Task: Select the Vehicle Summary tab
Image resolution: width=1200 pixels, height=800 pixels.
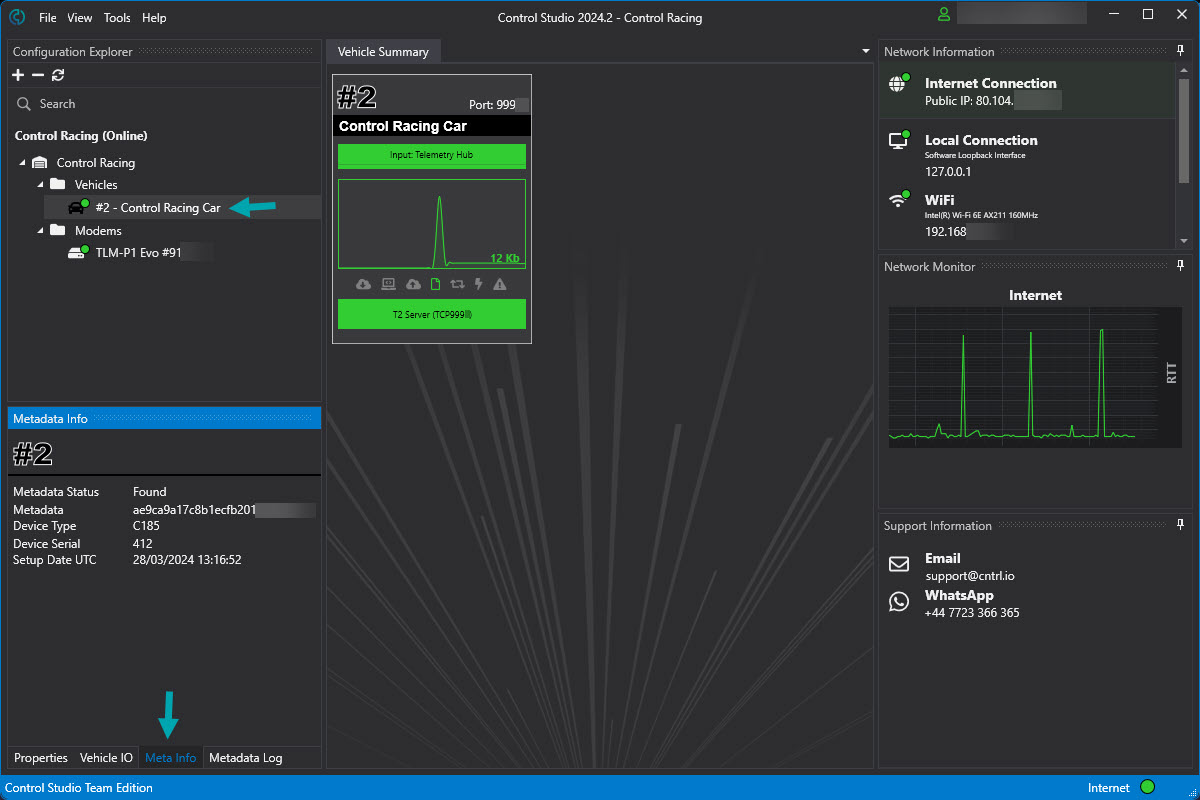Action: click(383, 52)
